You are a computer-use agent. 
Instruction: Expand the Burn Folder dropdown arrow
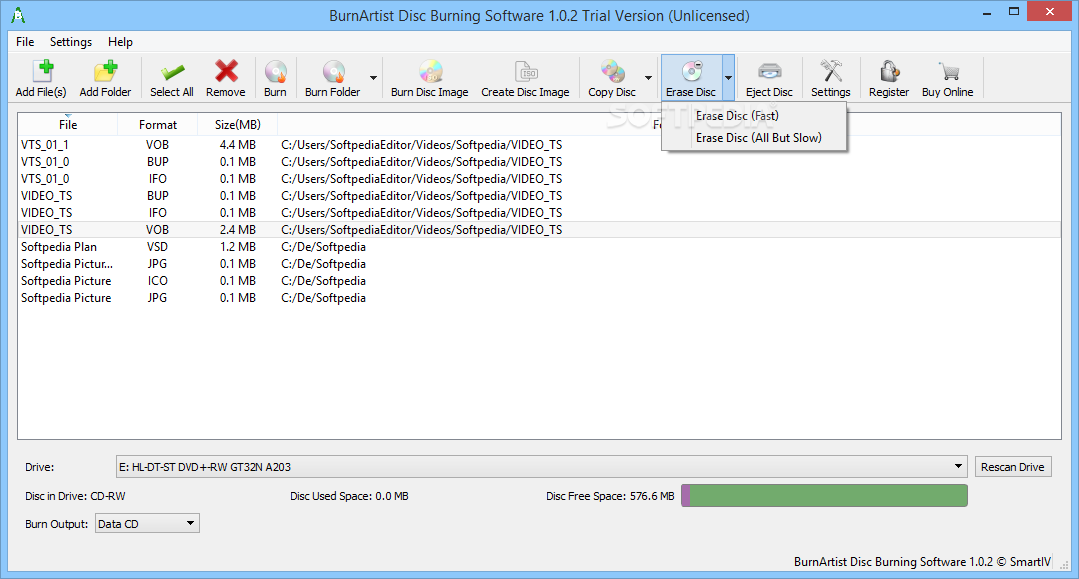tap(373, 78)
